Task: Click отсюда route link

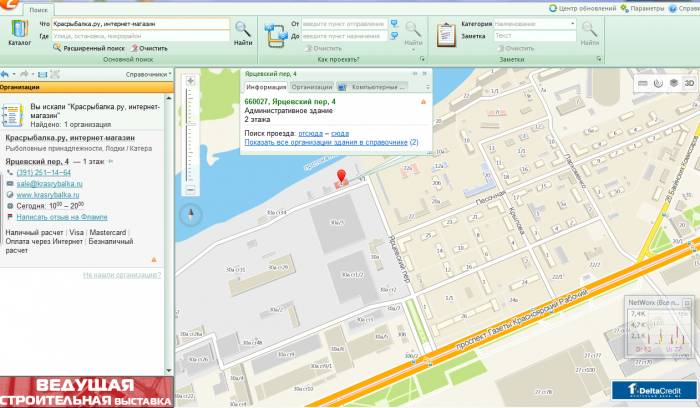Action: coord(310,133)
